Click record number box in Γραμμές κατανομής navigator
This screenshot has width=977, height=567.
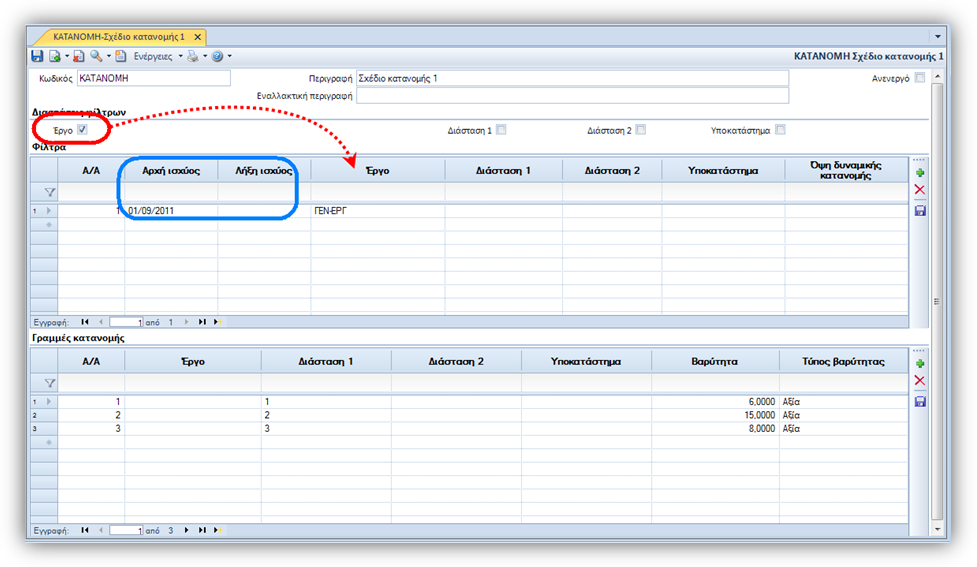coord(126,530)
